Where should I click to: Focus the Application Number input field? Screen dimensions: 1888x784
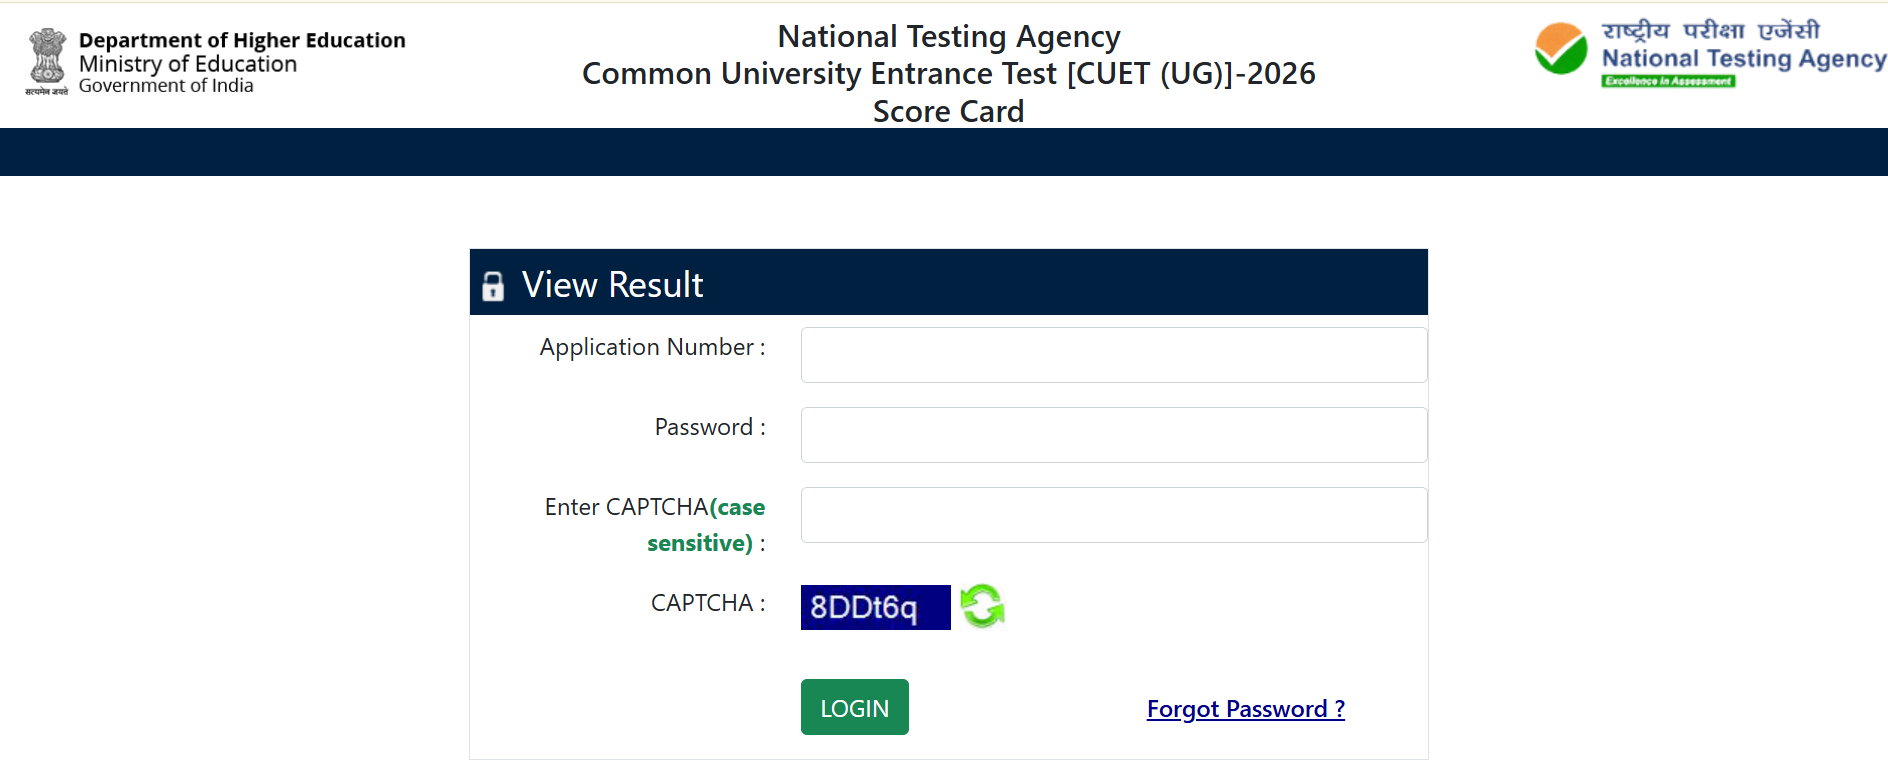click(1114, 355)
